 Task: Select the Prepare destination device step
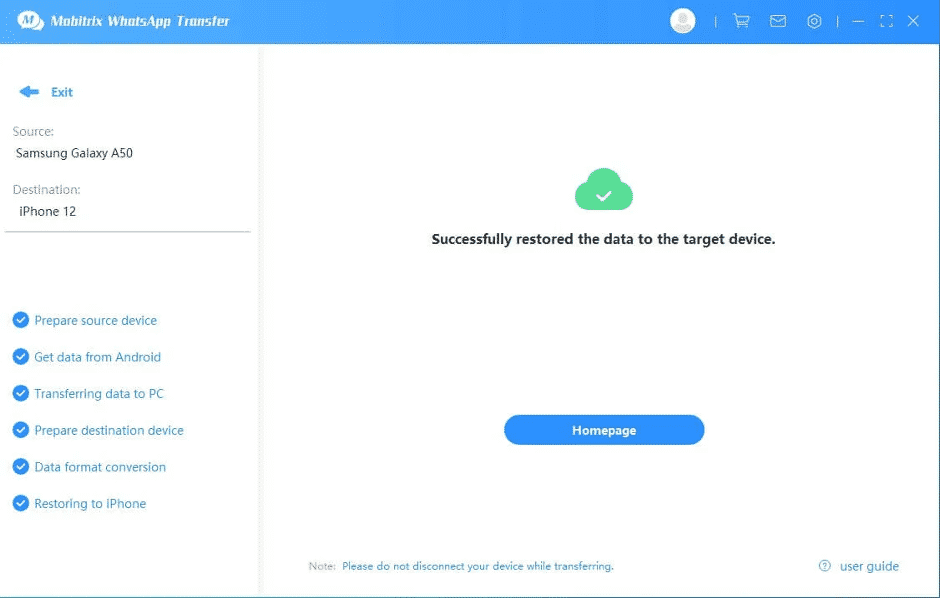coord(109,430)
